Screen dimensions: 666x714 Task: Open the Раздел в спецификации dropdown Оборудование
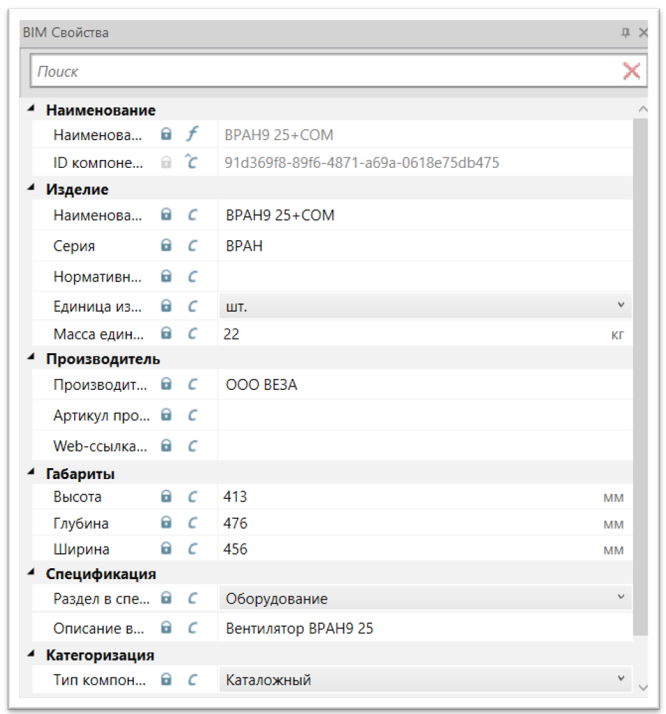click(424, 598)
